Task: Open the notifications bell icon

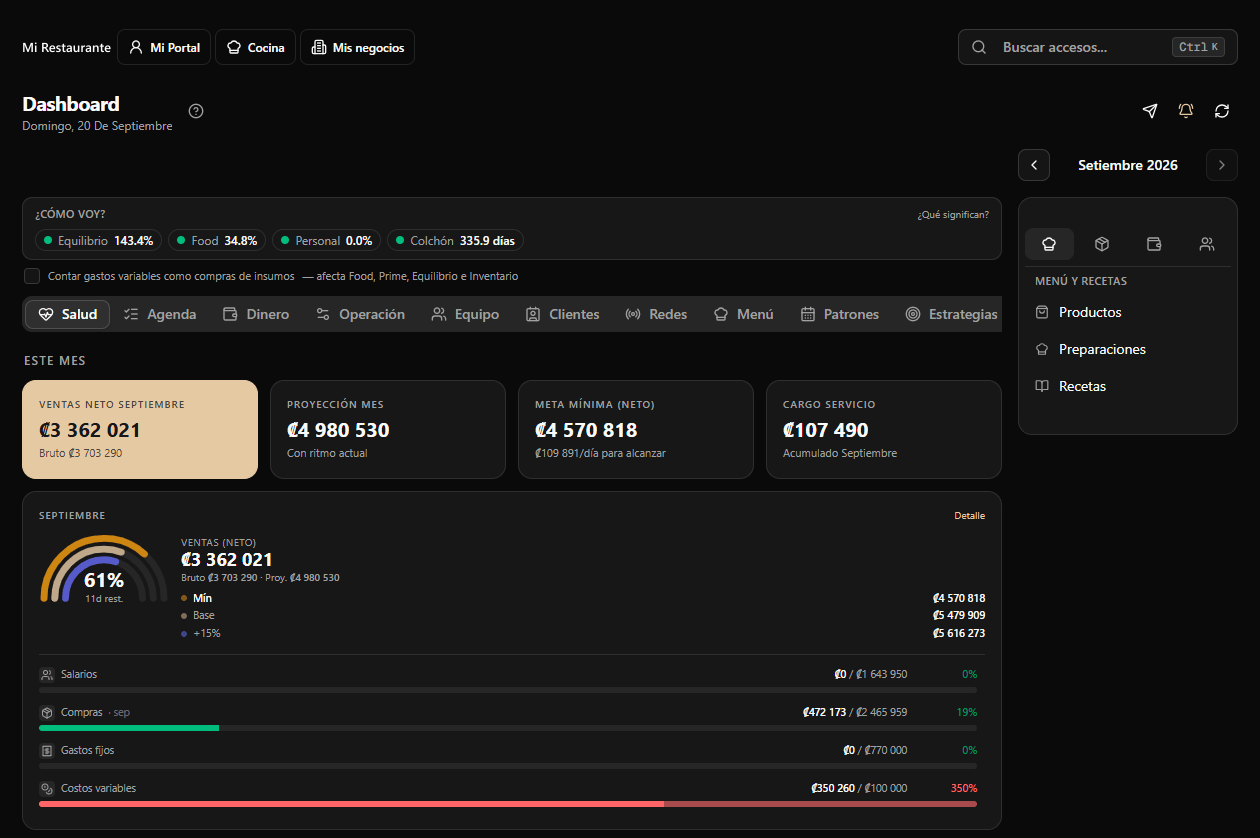Action: (1186, 111)
